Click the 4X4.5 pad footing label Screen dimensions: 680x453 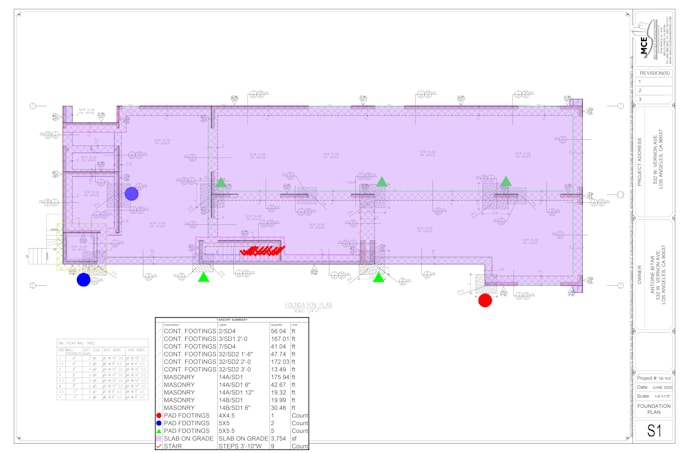coord(226,415)
